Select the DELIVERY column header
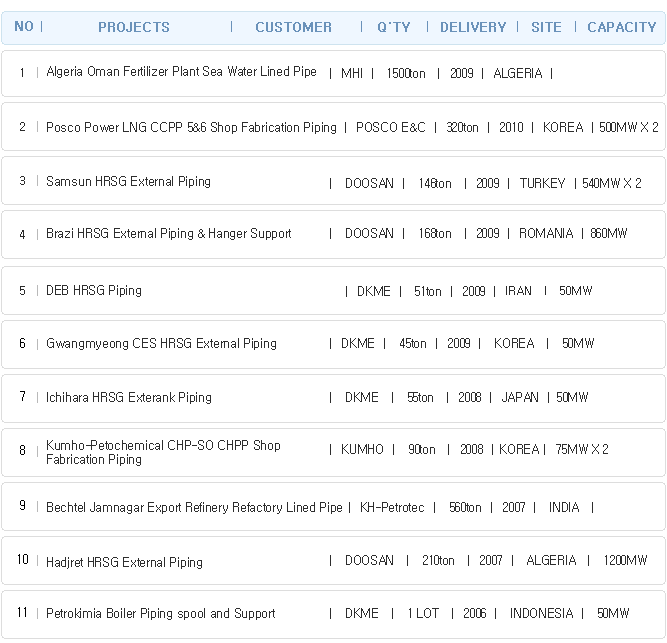The width and height of the screenshot is (667, 643). tap(473, 27)
